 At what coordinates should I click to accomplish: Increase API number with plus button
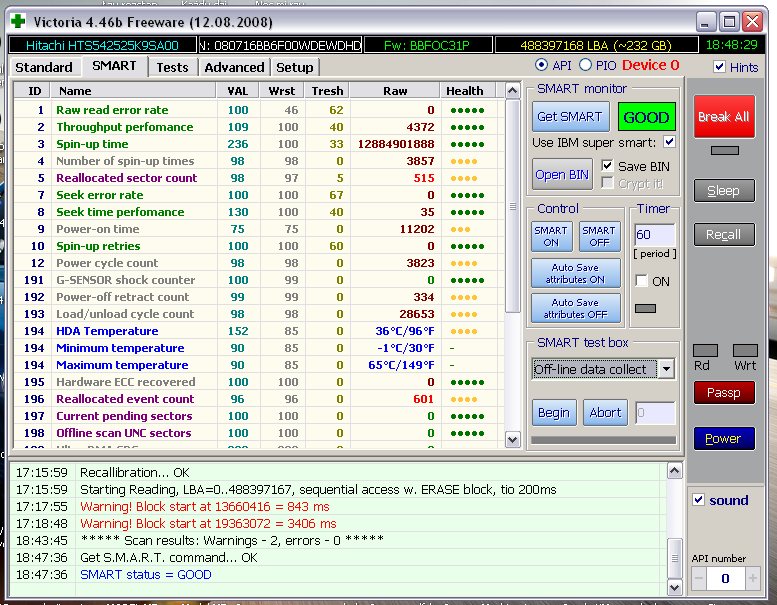point(752,578)
